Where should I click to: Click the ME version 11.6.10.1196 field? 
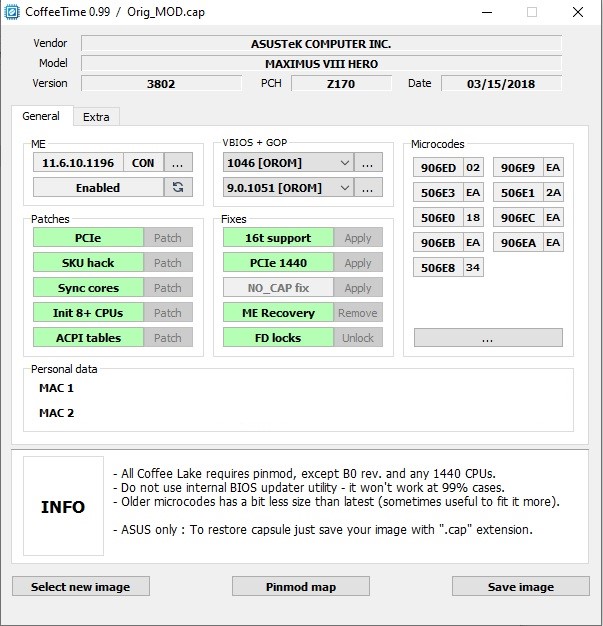[78, 162]
